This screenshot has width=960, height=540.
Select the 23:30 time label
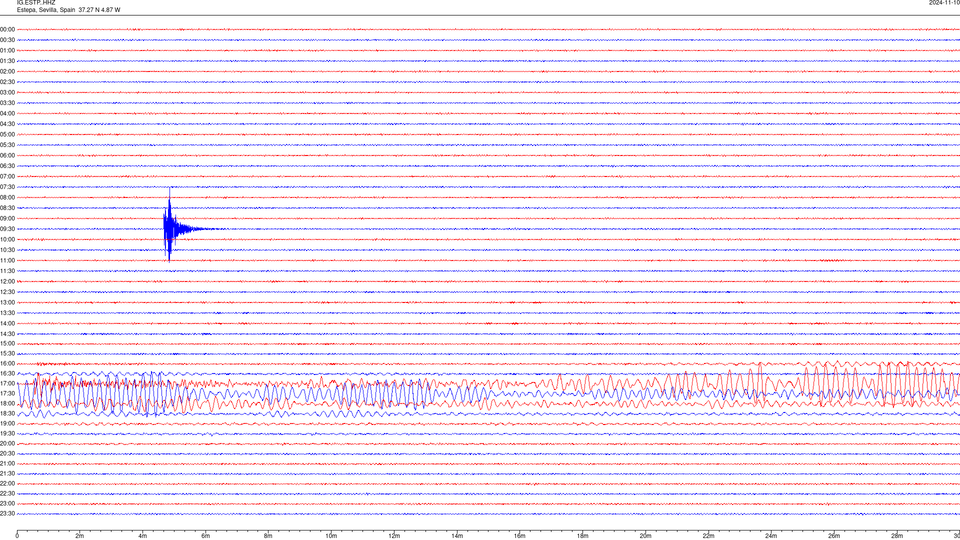point(7,514)
